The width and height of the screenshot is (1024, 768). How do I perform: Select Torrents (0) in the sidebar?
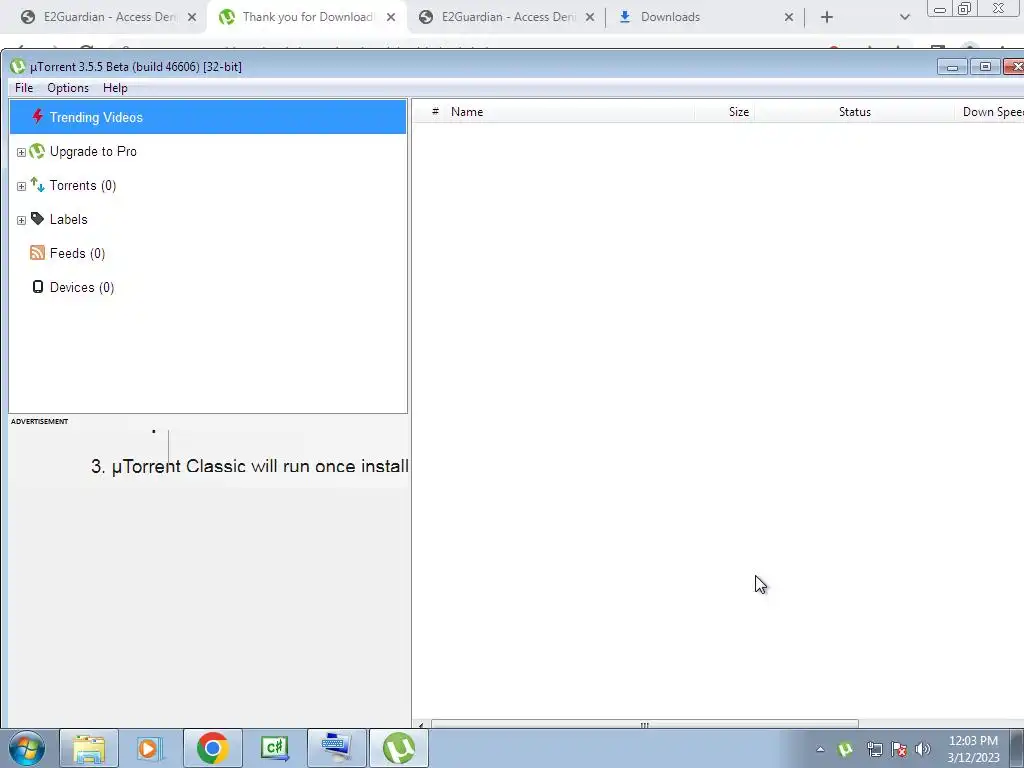click(x=83, y=185)
